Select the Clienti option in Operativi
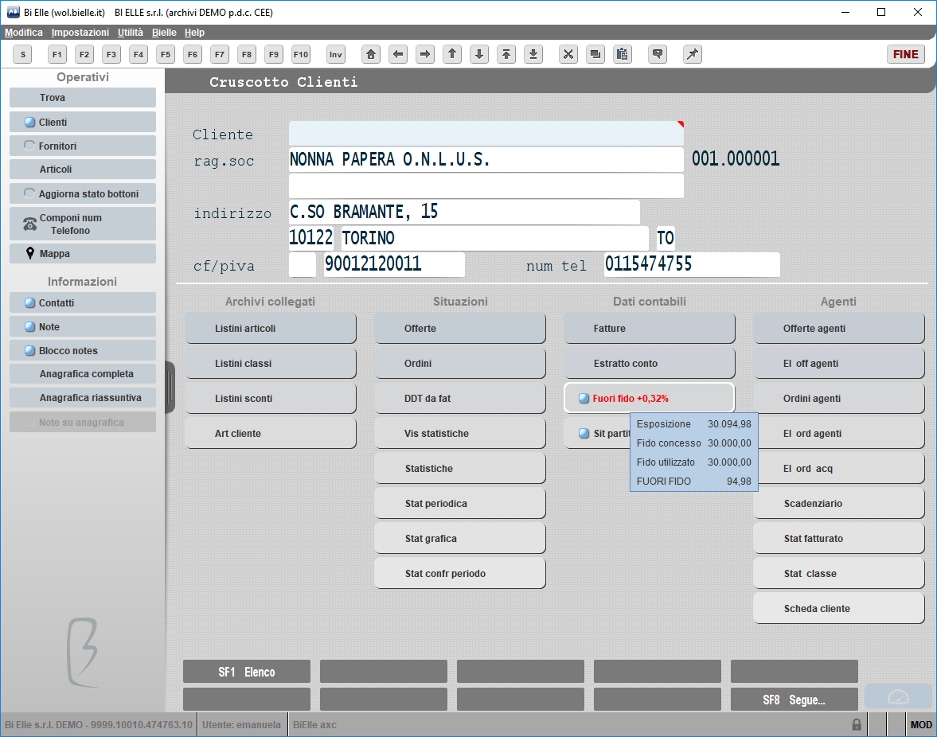Viewport: 937px width, 737px height. click(x=82, y=122)
